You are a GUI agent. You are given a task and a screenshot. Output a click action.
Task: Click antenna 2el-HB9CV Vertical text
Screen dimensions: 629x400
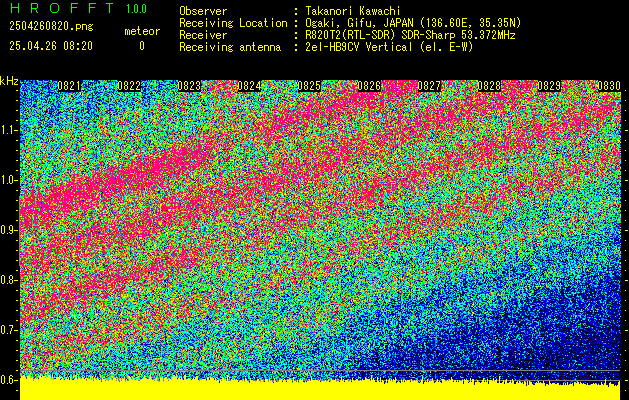click(389, 47)
